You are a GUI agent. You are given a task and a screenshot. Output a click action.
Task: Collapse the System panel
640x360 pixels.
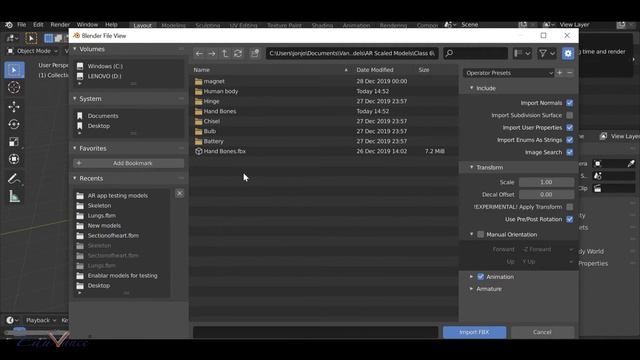[x=75, y=99]
